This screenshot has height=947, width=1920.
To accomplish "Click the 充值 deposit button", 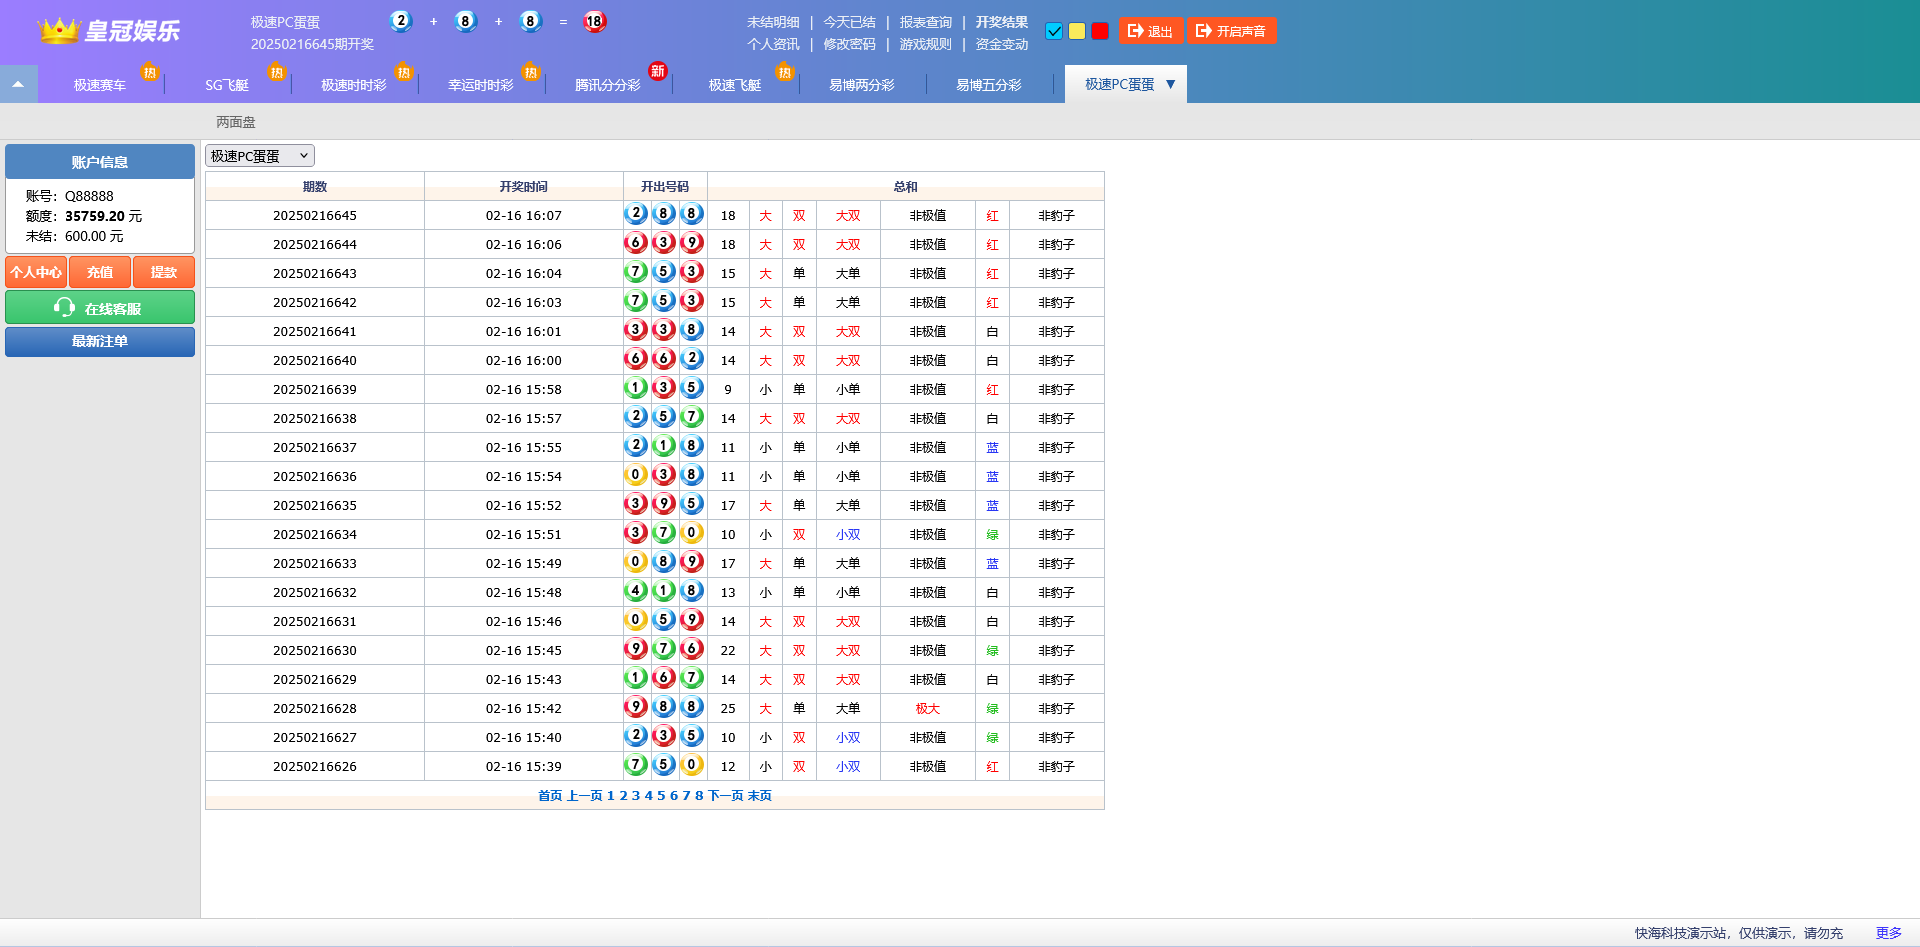I will coord(100,272).
